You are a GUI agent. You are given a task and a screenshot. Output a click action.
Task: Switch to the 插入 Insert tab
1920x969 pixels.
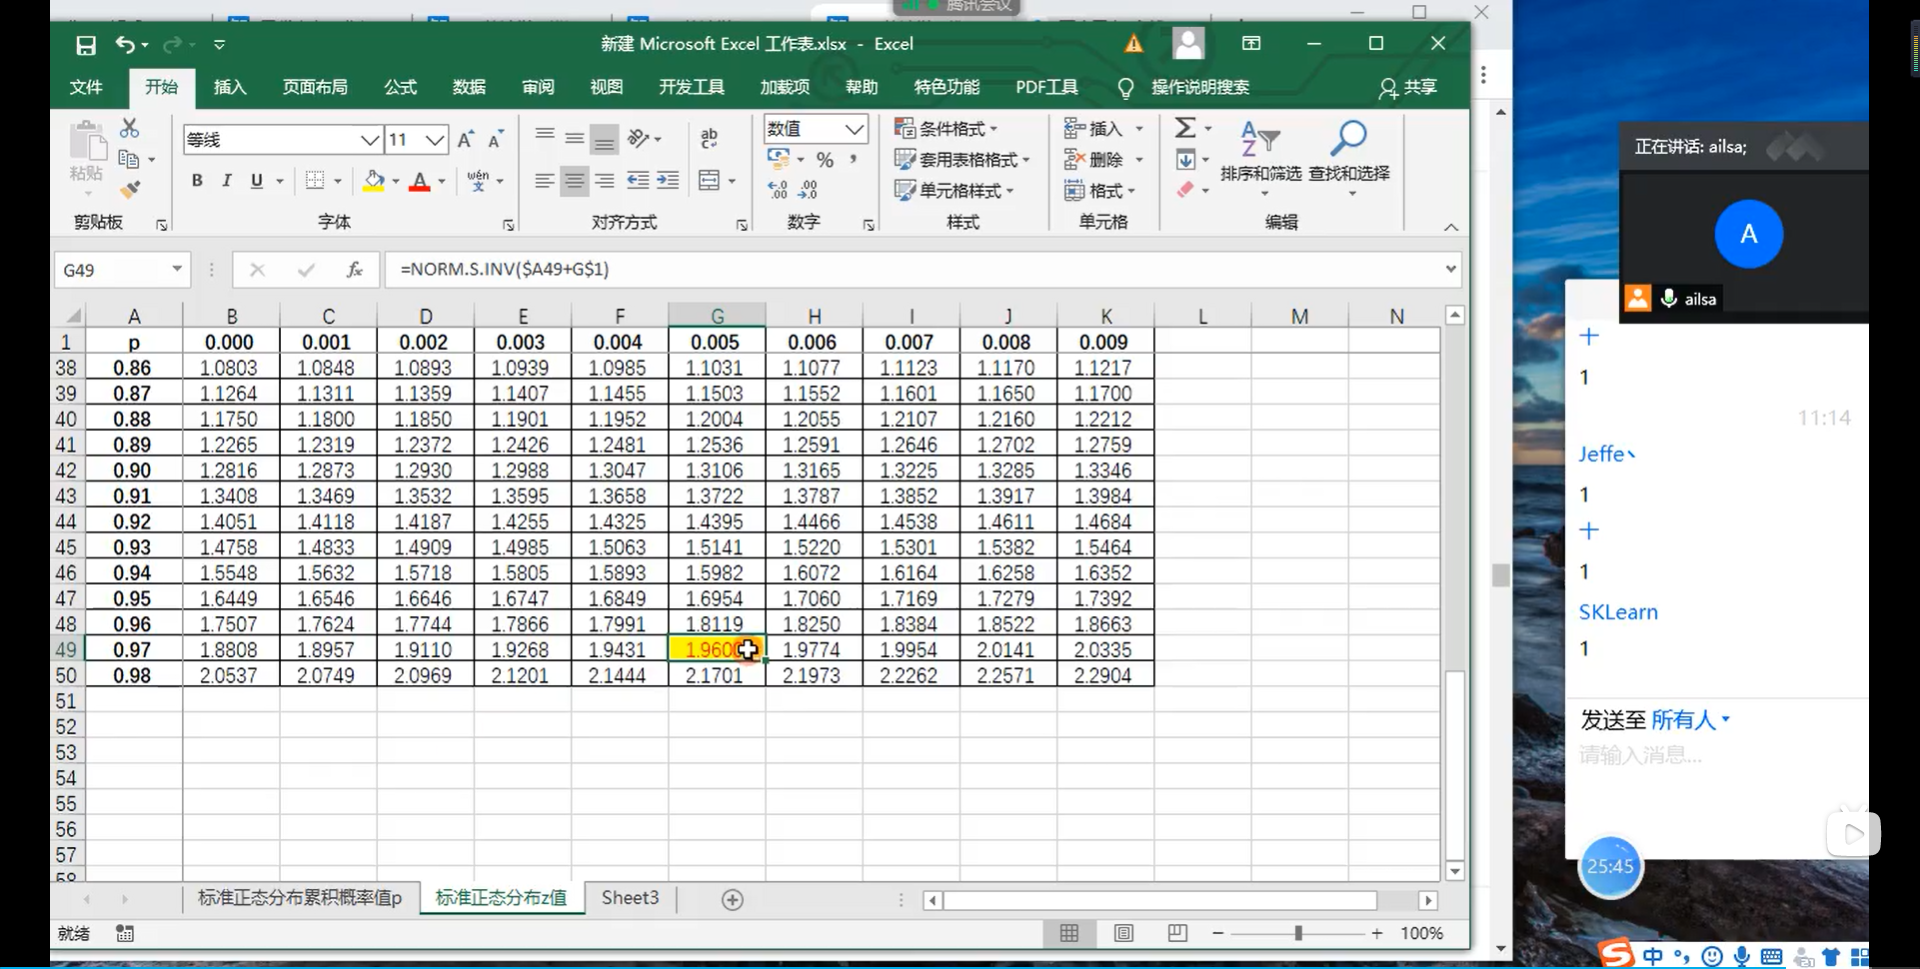coord(230,87)
